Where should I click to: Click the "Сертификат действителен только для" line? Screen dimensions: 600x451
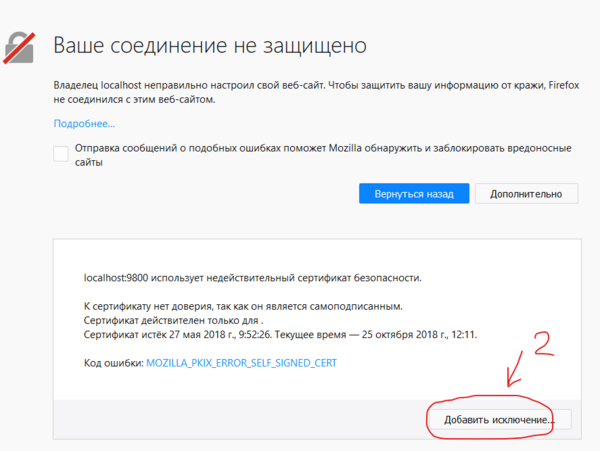pos(169,320)
